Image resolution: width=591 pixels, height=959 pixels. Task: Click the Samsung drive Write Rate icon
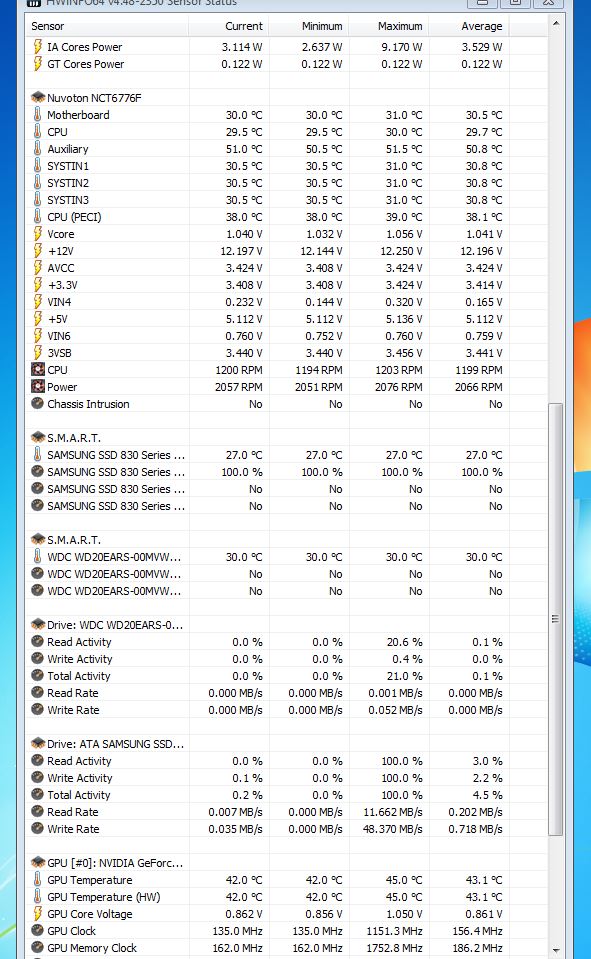(37, 829)
